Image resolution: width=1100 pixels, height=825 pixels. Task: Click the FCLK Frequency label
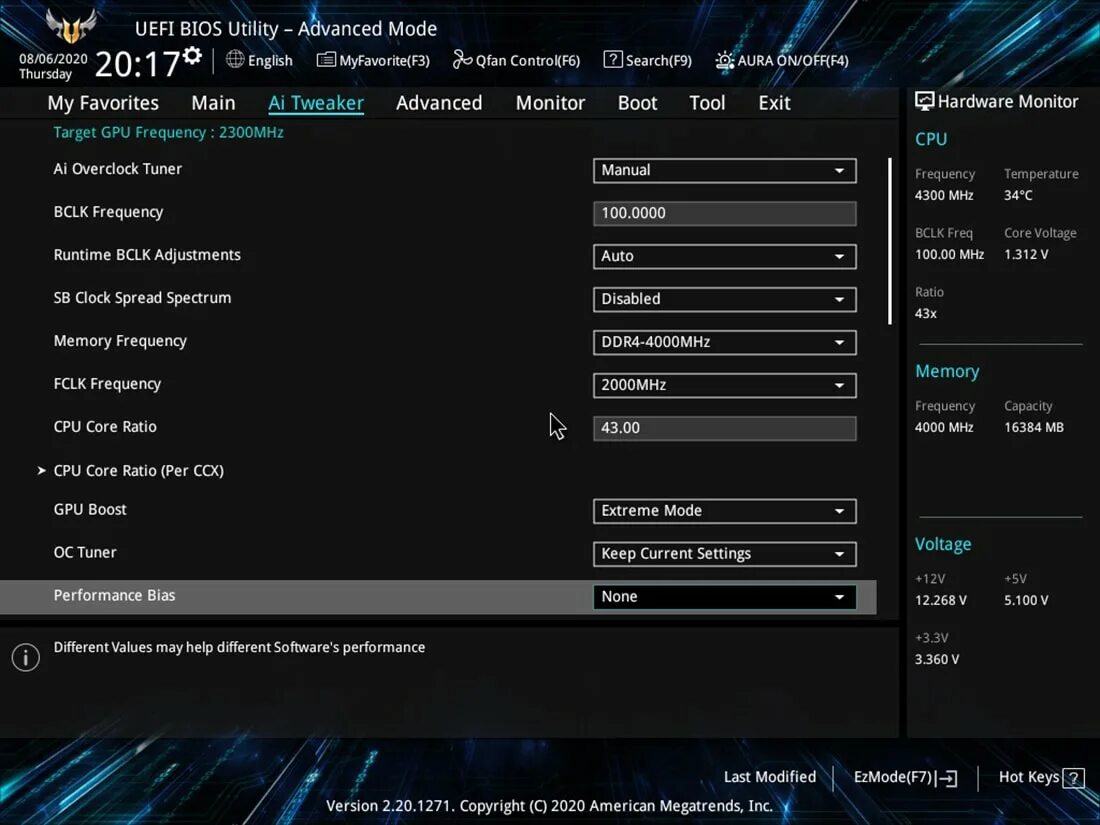click(x=107, y=384)
